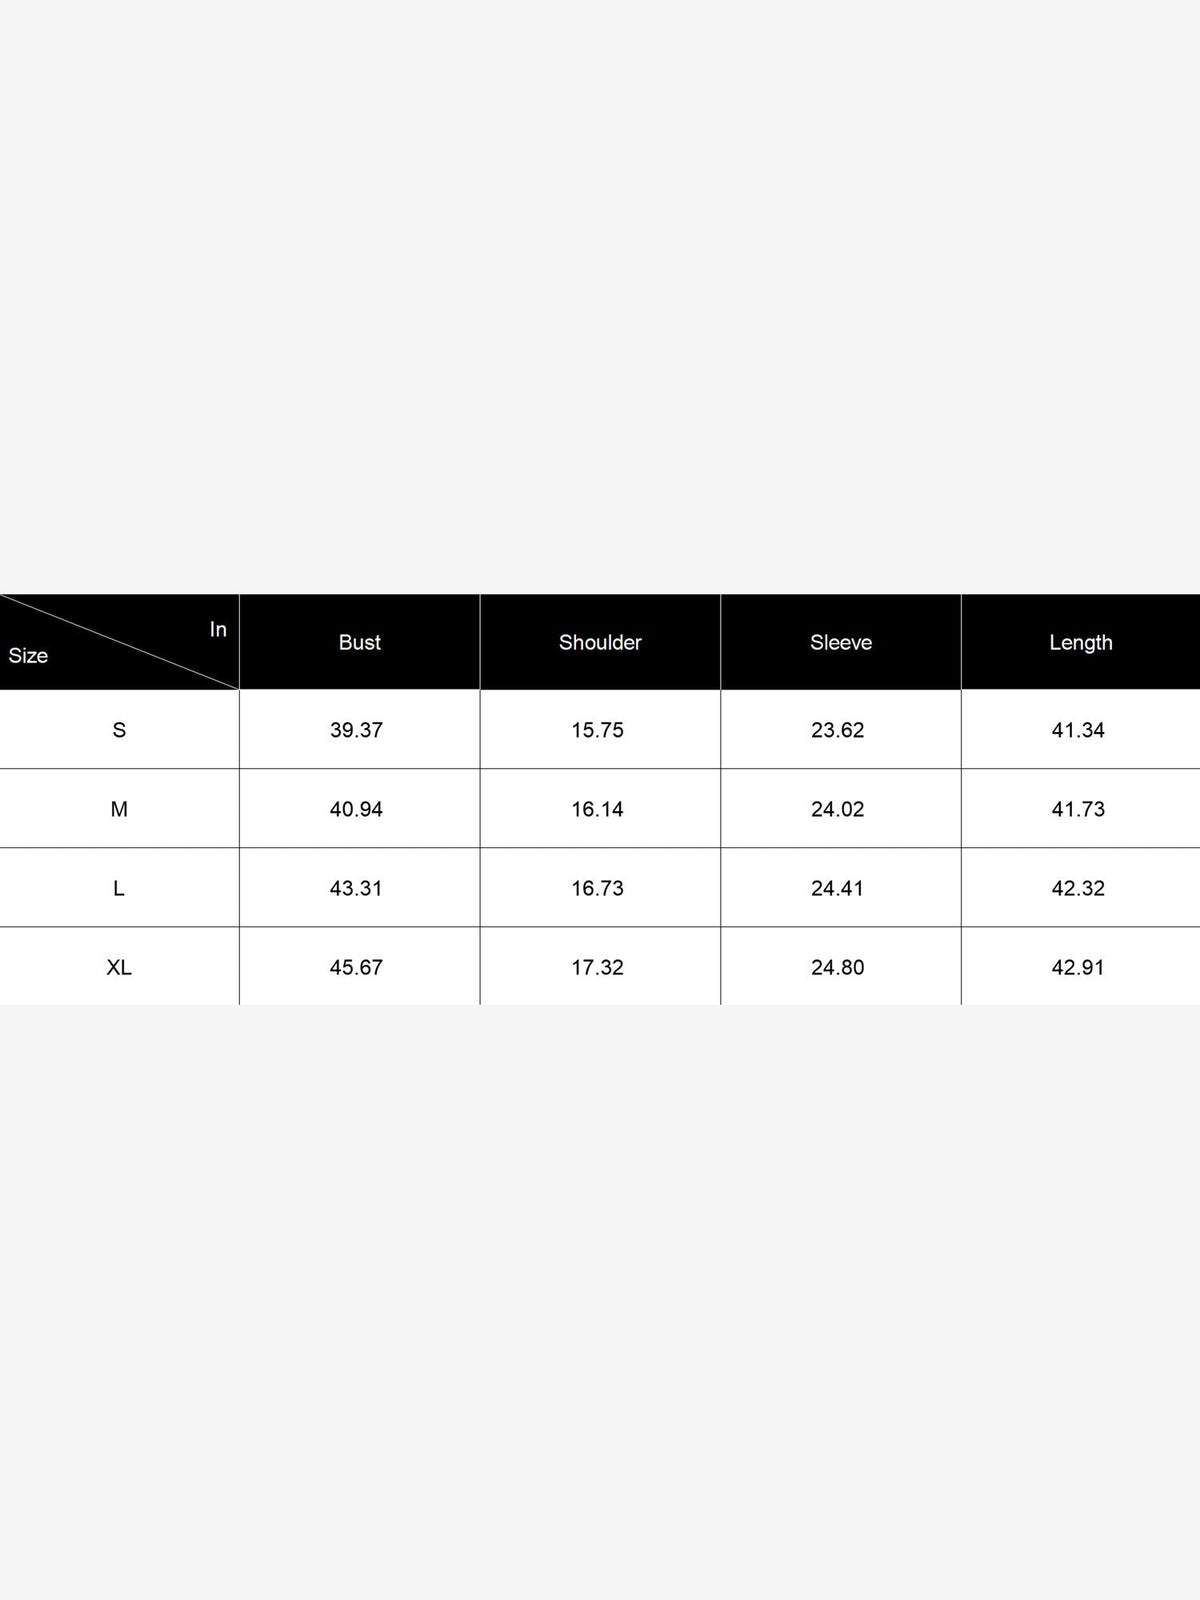Click the Size/In corner header cell
Viewport: 1200px width, 1600px height.
119,642
